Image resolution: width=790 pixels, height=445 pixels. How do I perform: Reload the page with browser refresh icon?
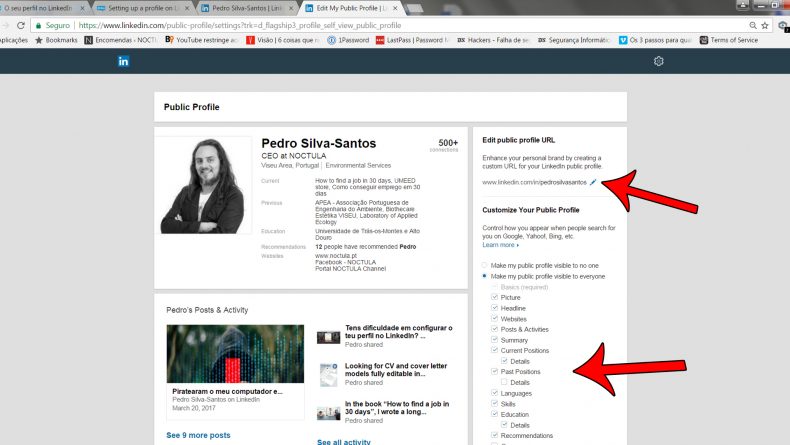pyautogui.click(x=21, y=25)
